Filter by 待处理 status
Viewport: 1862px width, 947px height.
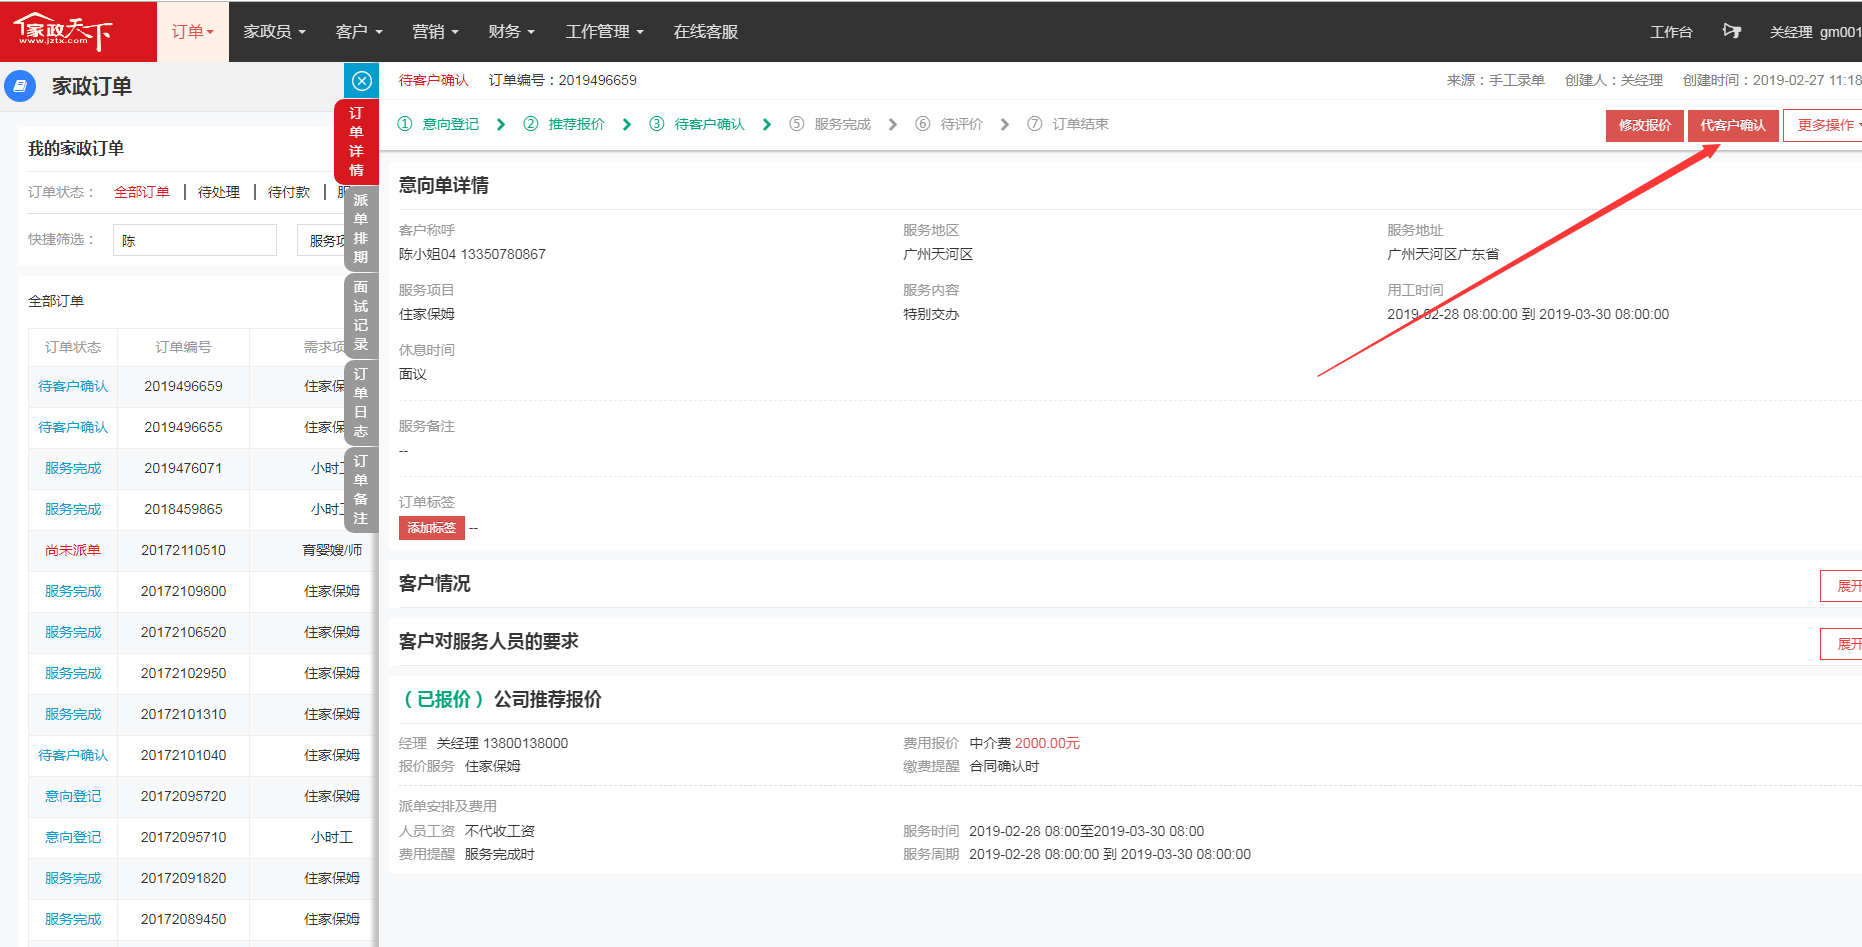[219, 192]
